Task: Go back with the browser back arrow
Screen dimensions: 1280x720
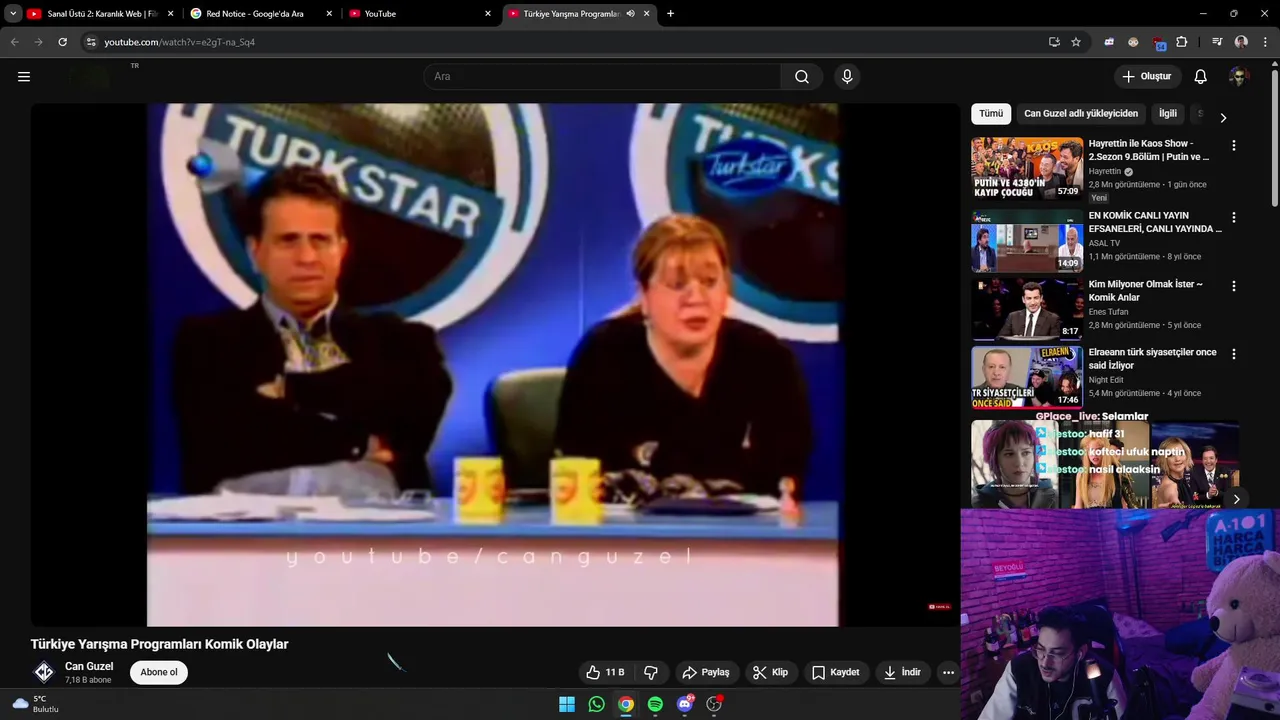Action: pyautogui.click(x=14, y=42)
